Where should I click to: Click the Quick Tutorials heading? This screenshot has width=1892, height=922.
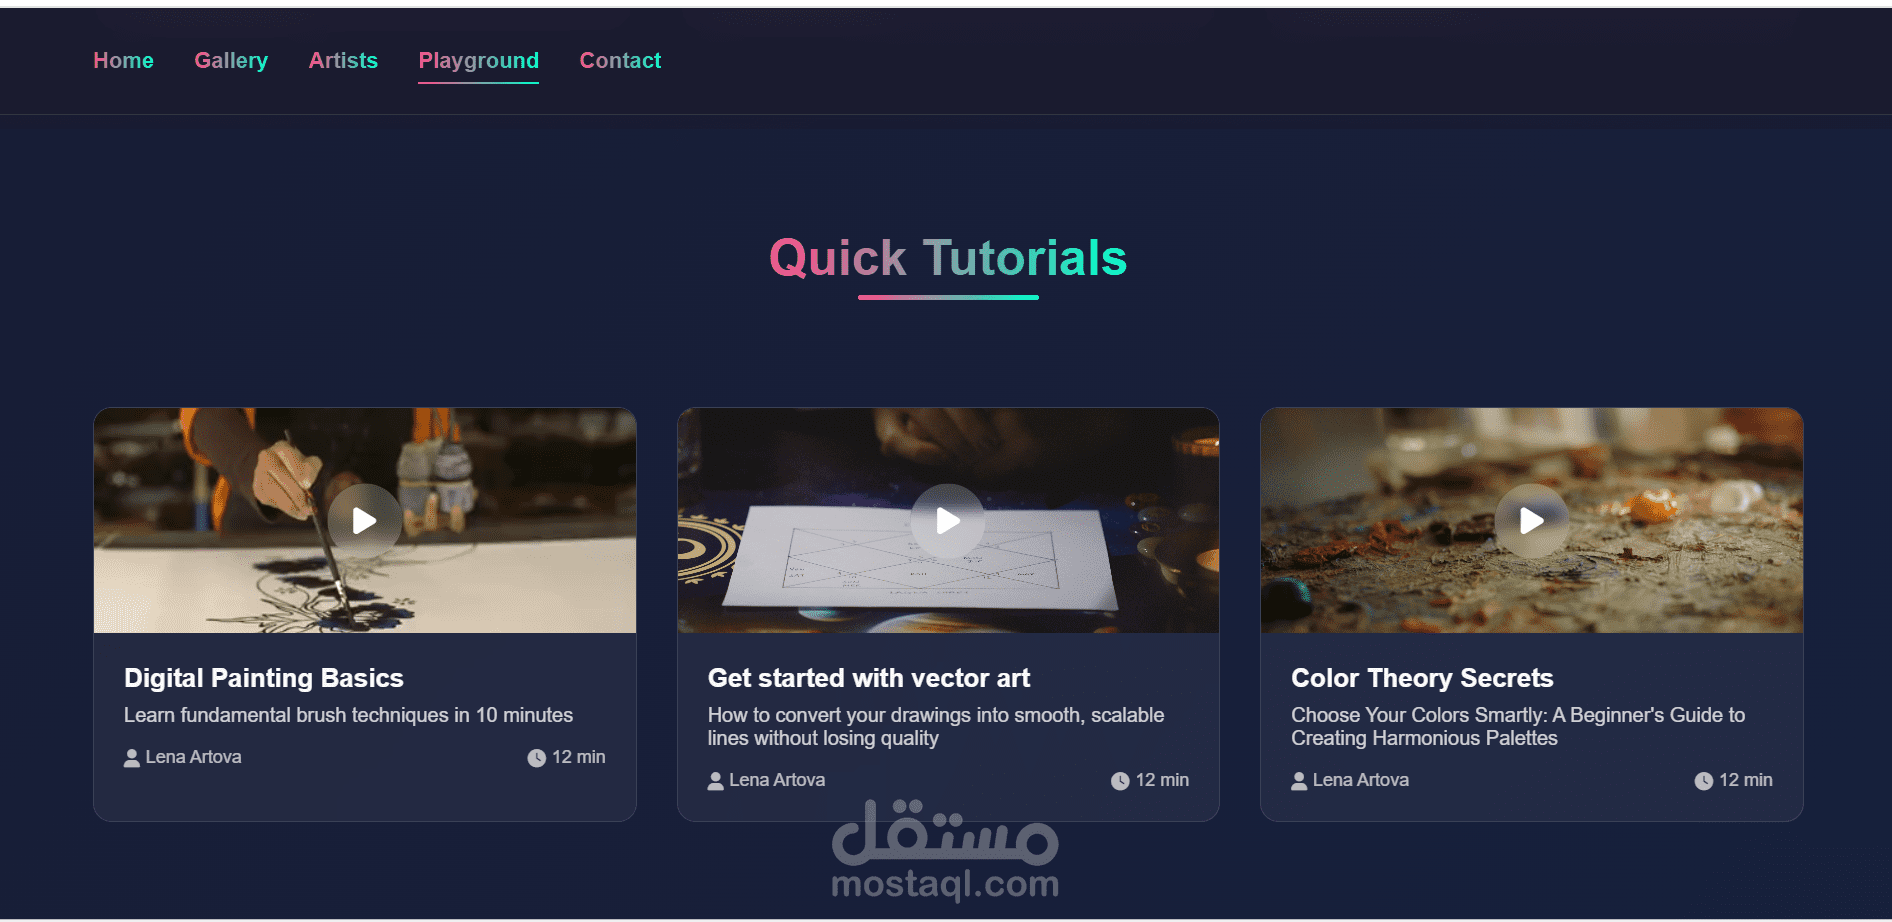pos(948,258)
